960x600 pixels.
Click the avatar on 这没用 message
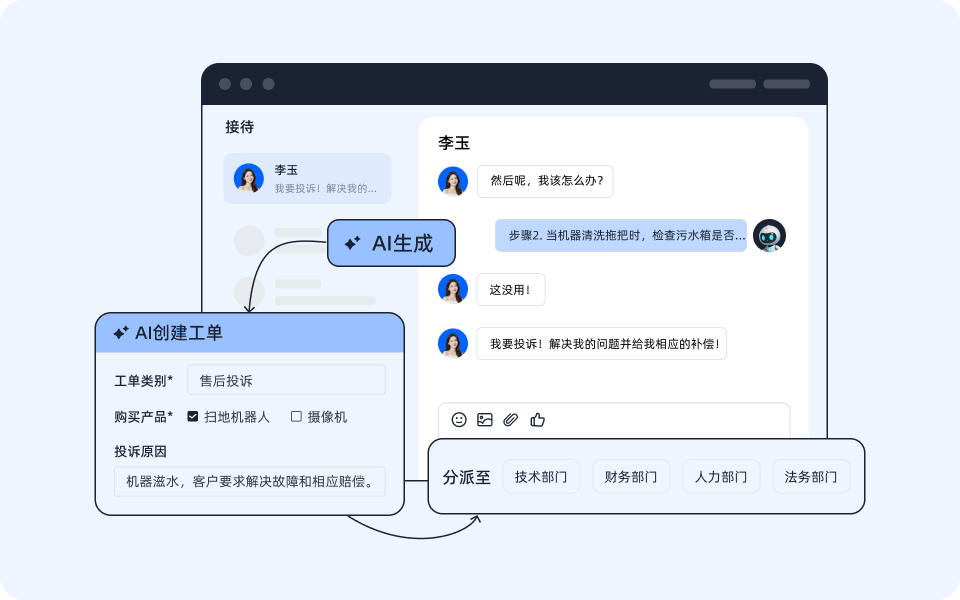click(x=453, y=289)
